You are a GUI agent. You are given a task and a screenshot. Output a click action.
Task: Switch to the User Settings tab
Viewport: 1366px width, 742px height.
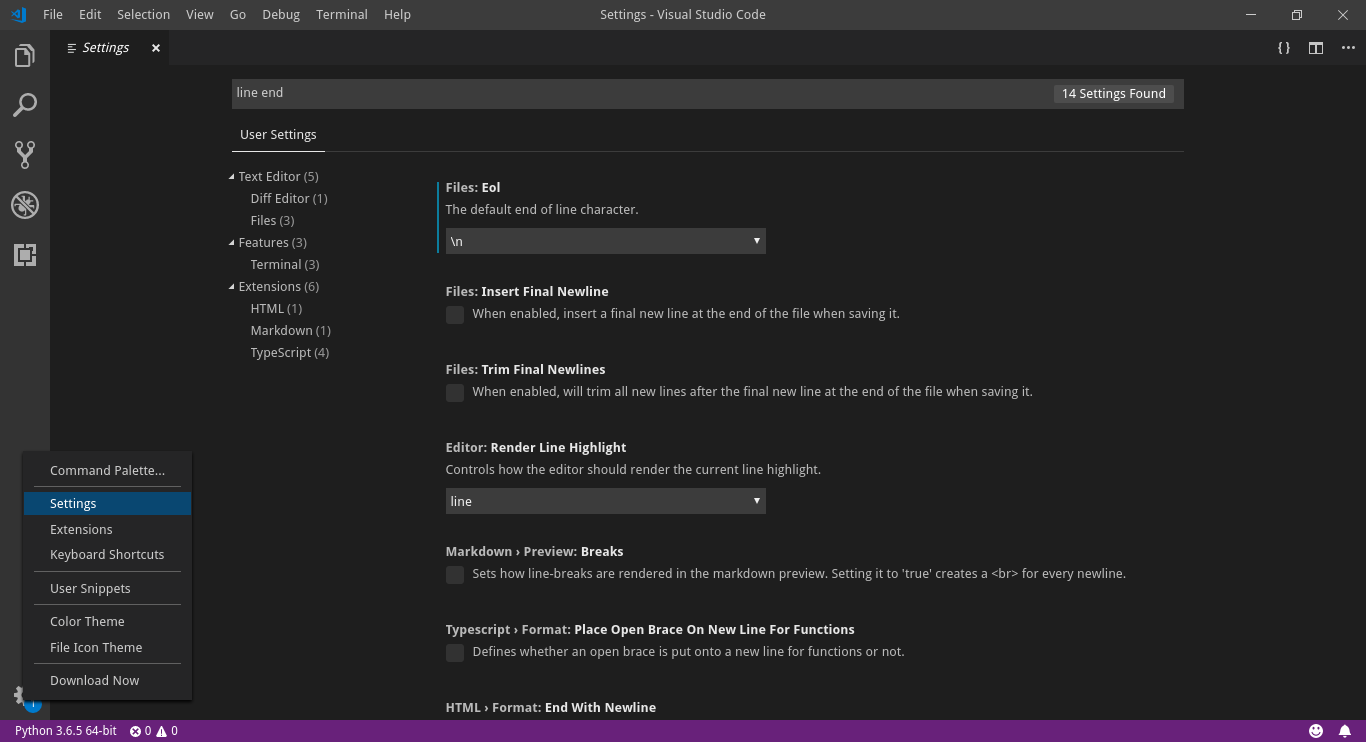point(278,135)
